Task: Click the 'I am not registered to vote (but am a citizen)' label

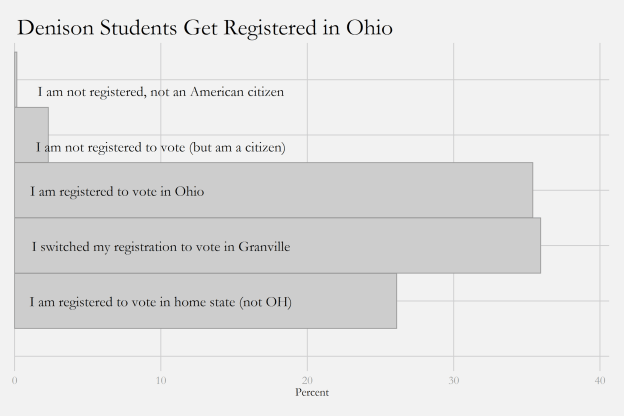Action: coord(161,148)
